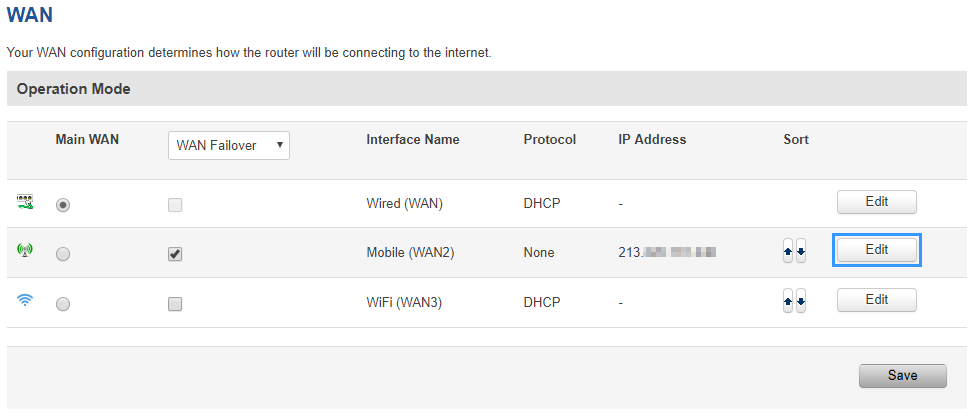Move Mobile (WAN2) down in sort order
The image size is (975, 420).
[800, 253]
